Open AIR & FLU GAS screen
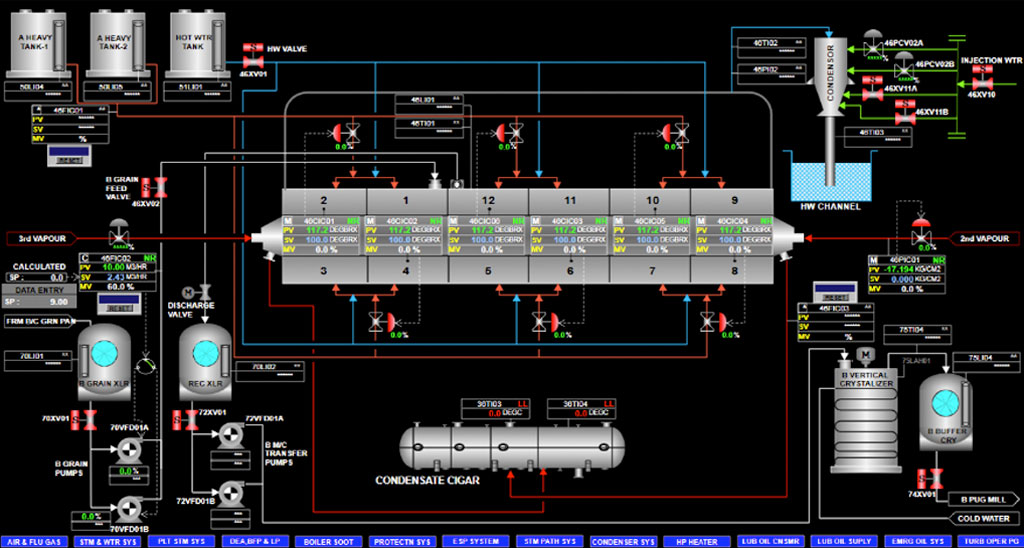Image resolution: width=1024 pixels, height=548 pixels. (x=35, y=542)
